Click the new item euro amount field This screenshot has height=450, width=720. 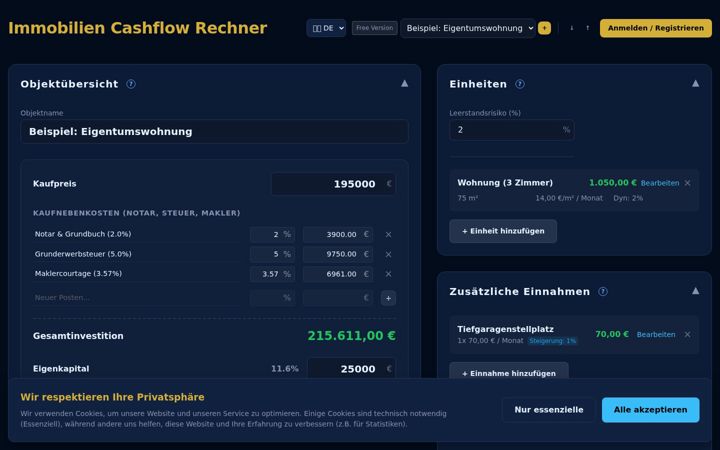tap(338, 298)
